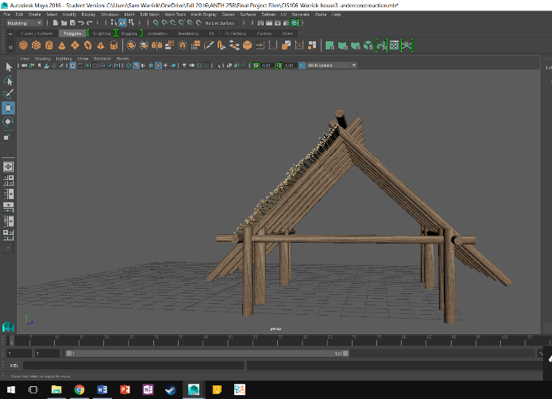Create a polygon cone from the shelf

tap(62, 45)
